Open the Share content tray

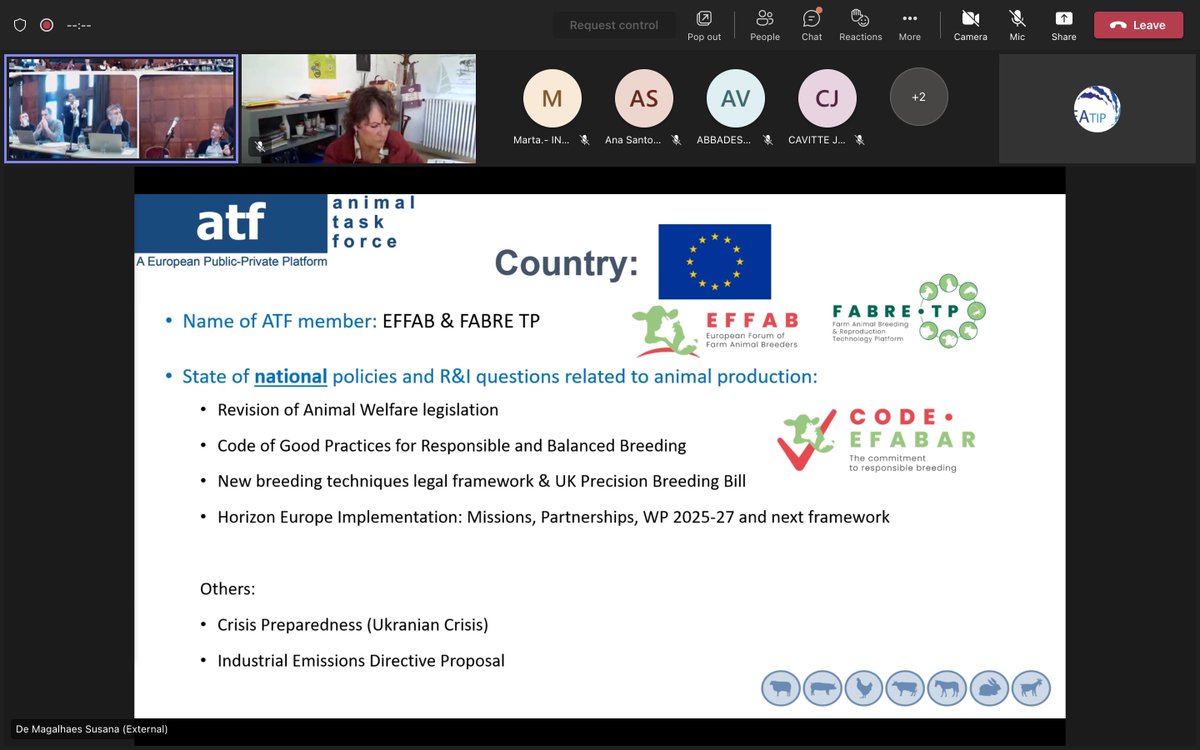[x=1064, y=24]
